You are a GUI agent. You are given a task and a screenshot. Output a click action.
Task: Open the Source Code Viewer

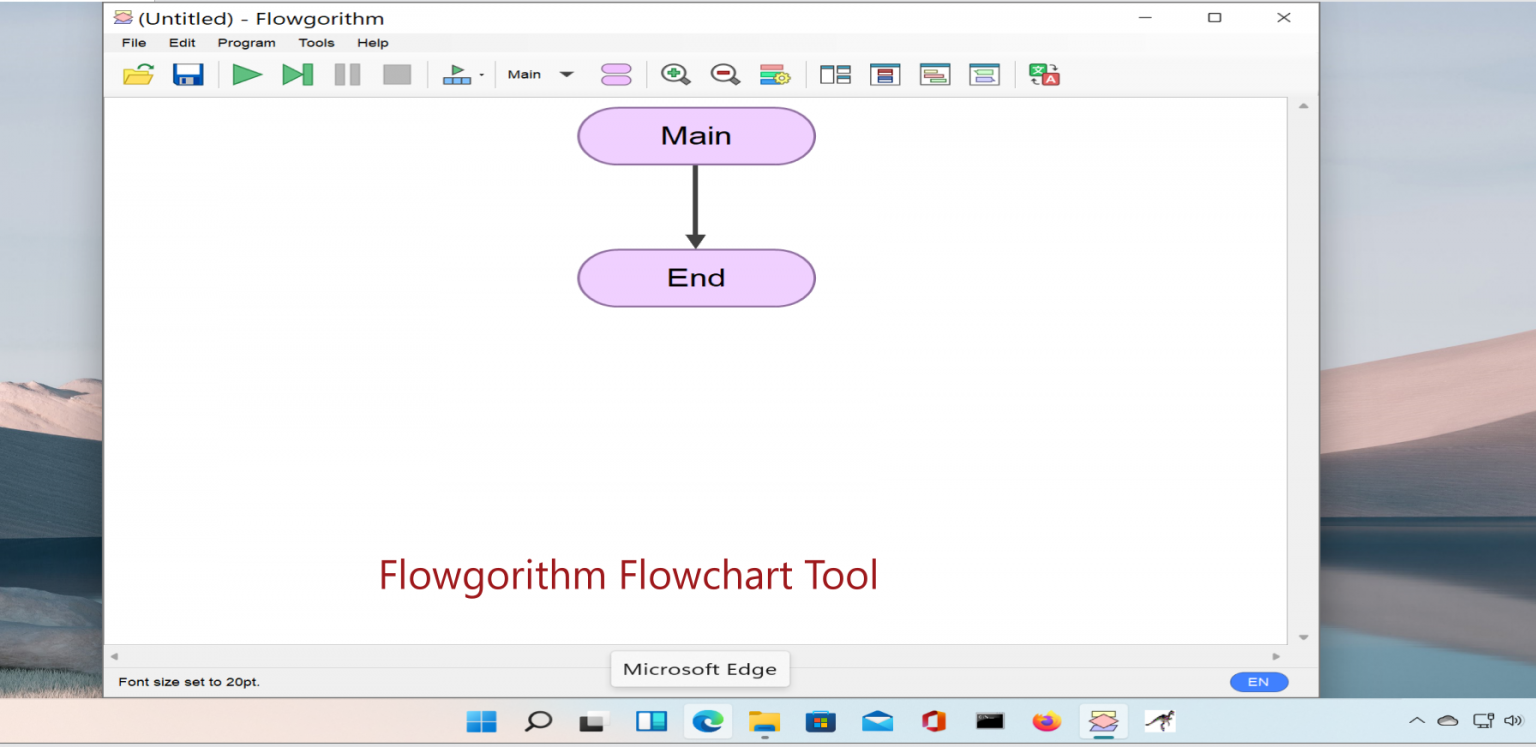pos(457,73)
